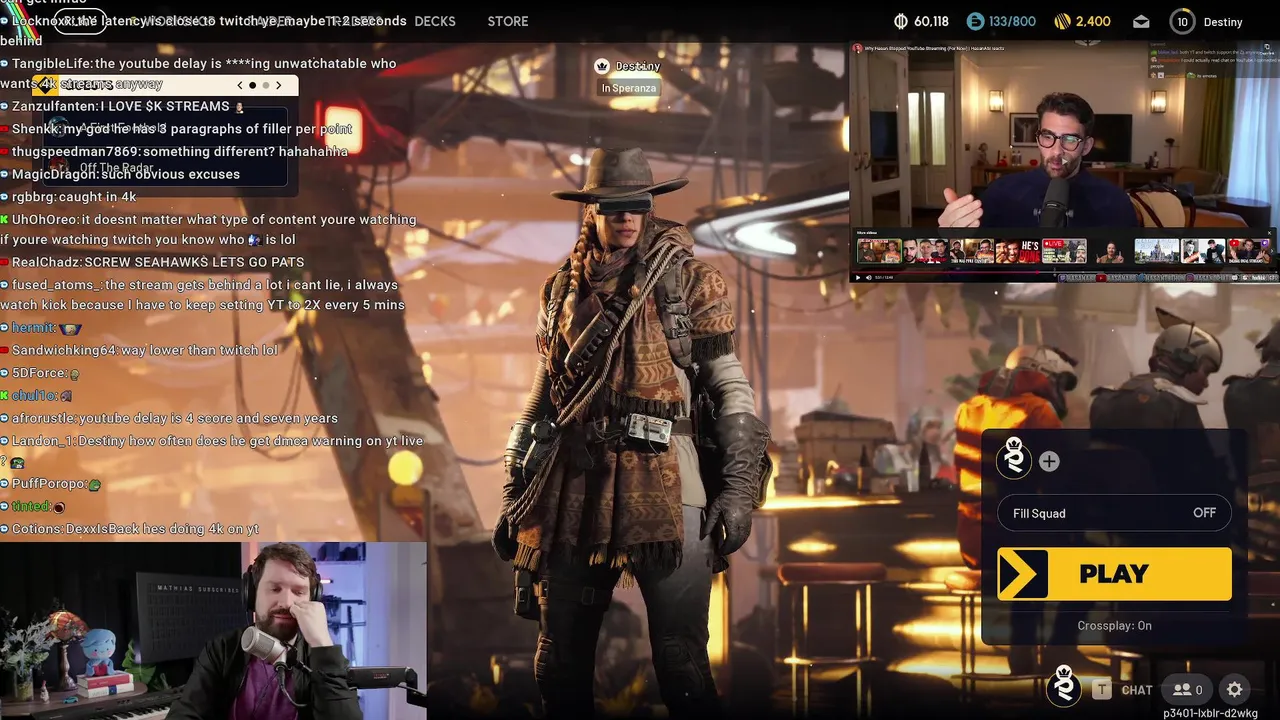Open the mail inbox envelope icon
This screenshot has width=1280, height=720.
pyautogui.click(x=1141, y=21)
